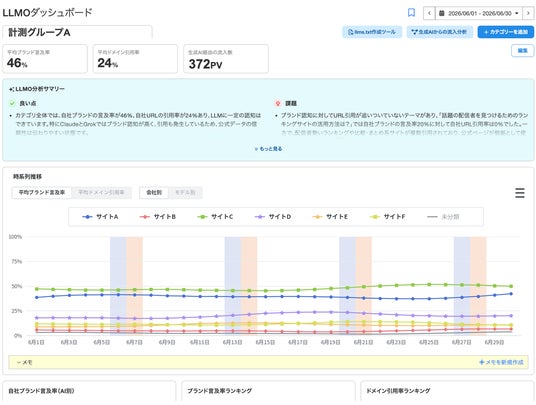Click the LLMO分析サマリー sparkle icon

pyautogui.click(x=11, y=89)
